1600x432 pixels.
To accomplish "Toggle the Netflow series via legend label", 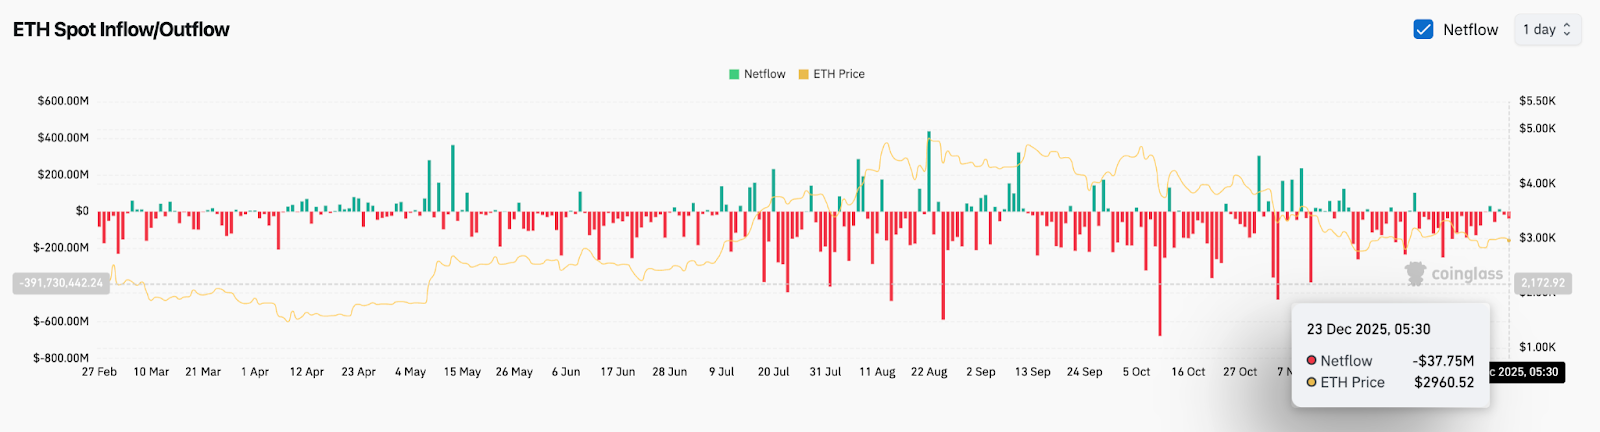I will pos(764,74).
